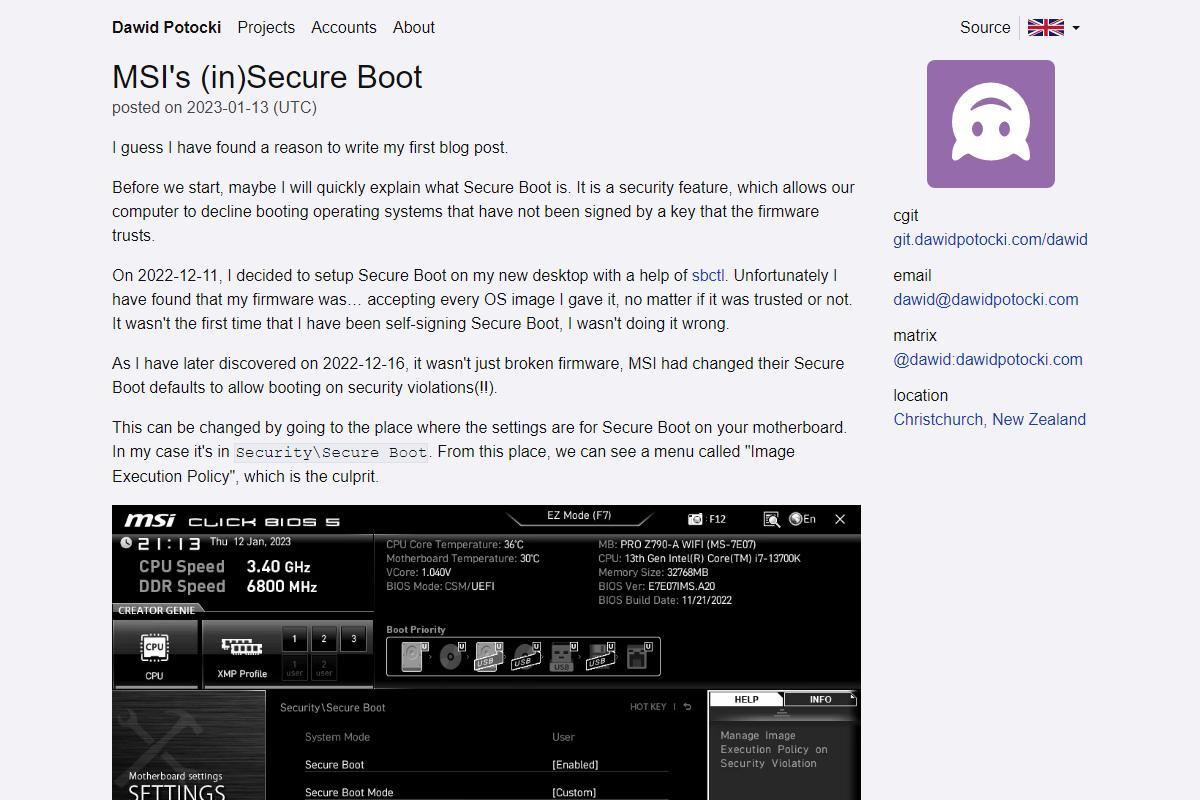The image size is (1200, 800).
Task: Click the optical disc boot priority icon
Action: [x=450, y=656]
